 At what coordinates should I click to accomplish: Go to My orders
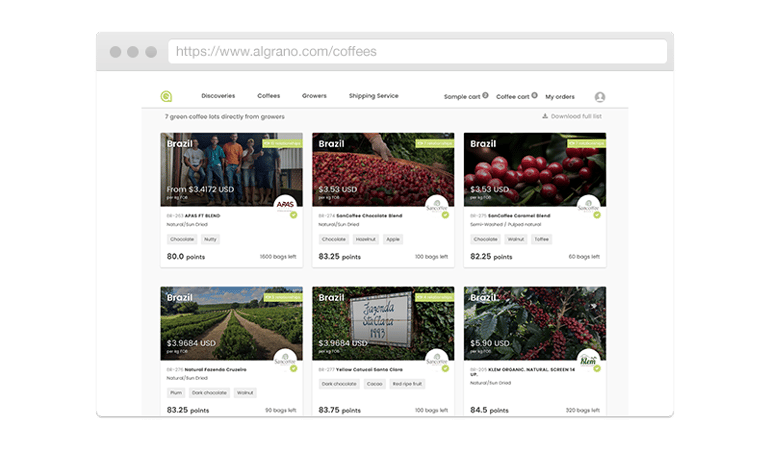[x=560, y=97]
